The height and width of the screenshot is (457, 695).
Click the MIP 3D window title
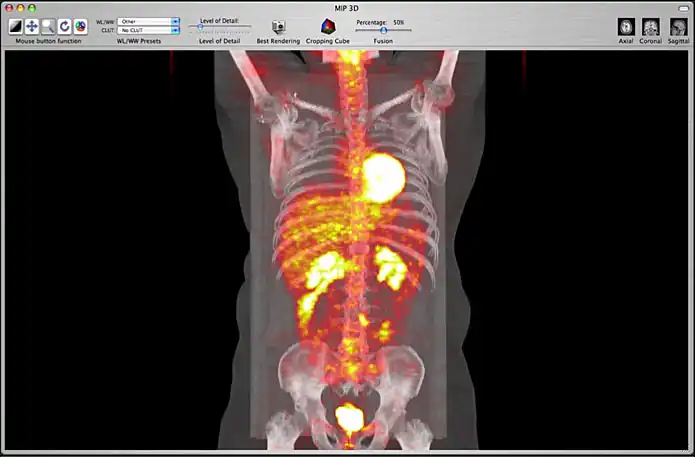tap(347, 7)
